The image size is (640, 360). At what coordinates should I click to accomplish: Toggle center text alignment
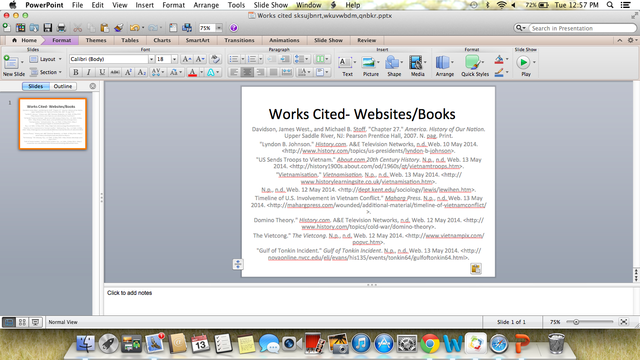tap(247, 72)
